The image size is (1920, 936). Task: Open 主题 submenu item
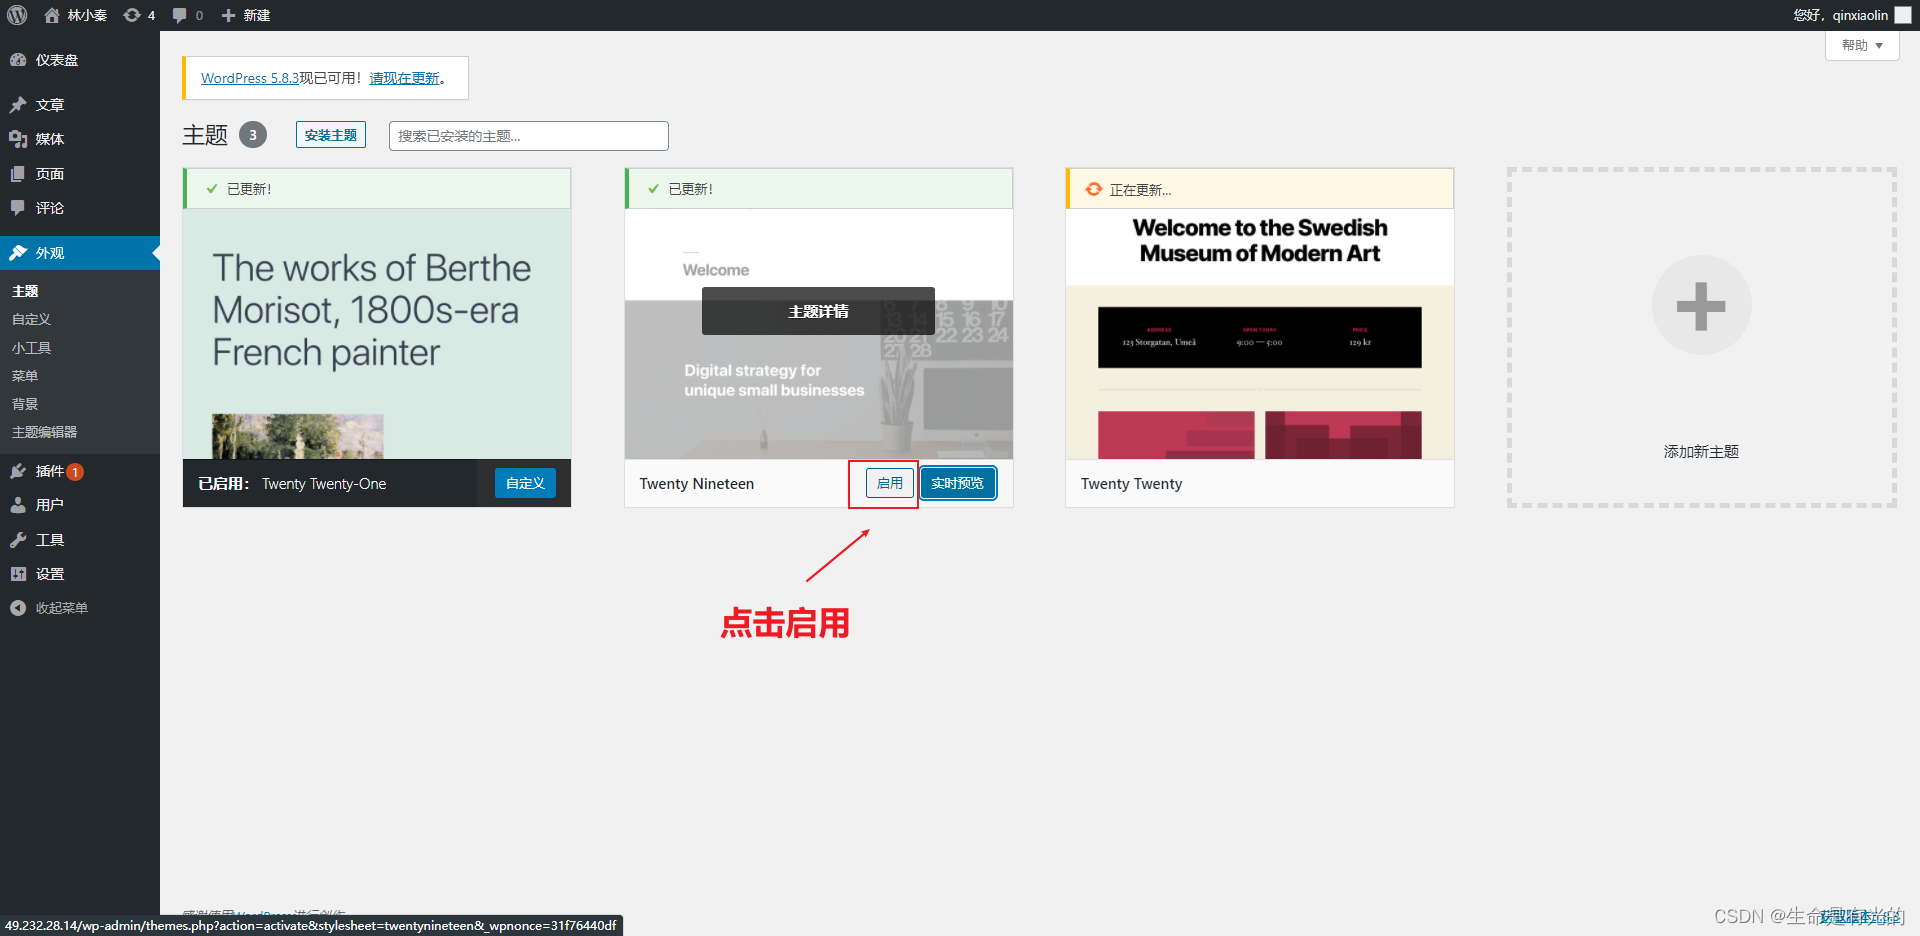(25, 291)
